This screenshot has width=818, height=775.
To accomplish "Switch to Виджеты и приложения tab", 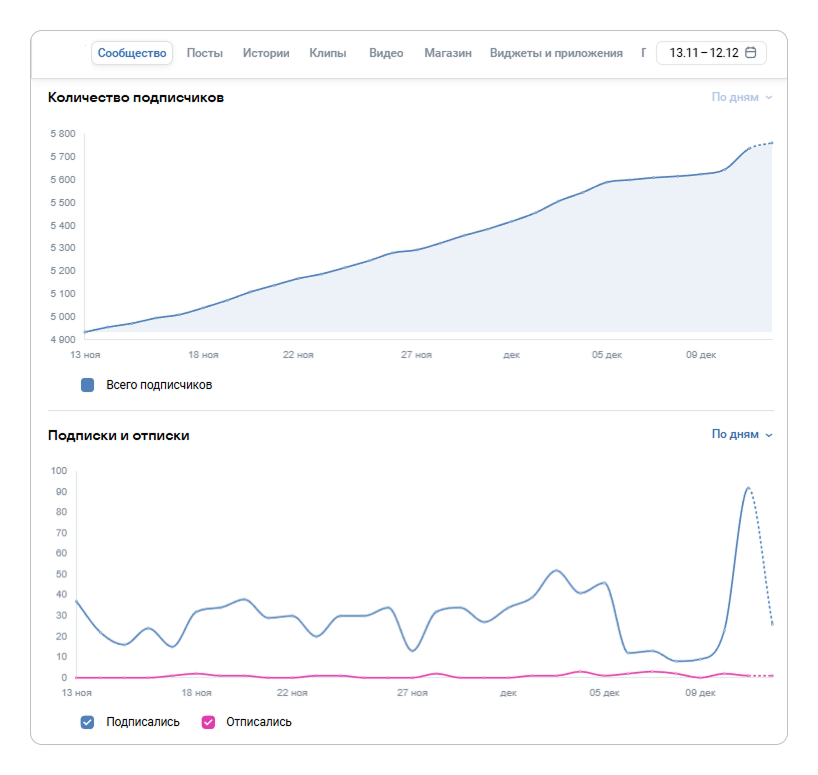I will [x=556, y=53].
